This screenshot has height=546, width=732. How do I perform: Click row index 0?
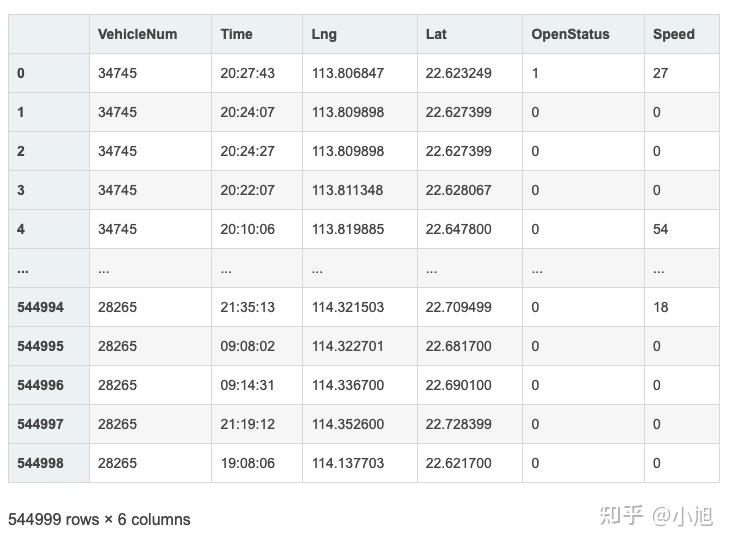coord(21,73)
